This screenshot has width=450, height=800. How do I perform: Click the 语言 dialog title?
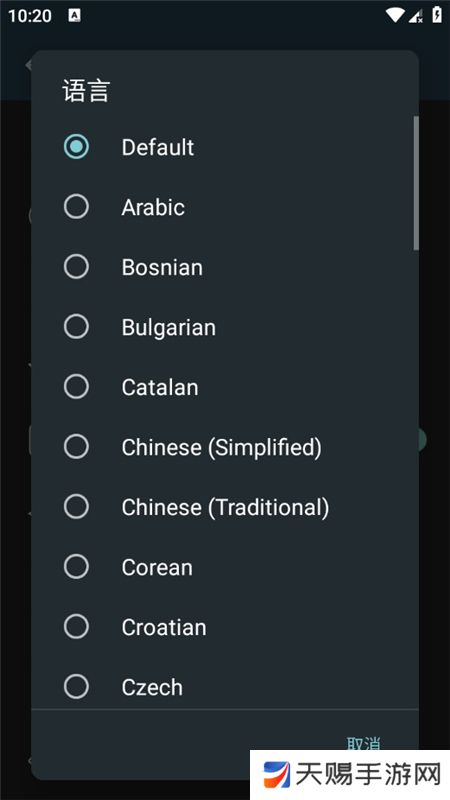pyautogui.click(x=86, y=91)
